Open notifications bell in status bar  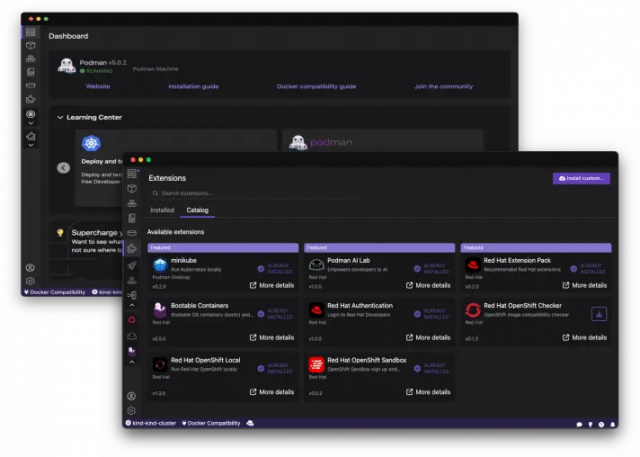[613, 424]
